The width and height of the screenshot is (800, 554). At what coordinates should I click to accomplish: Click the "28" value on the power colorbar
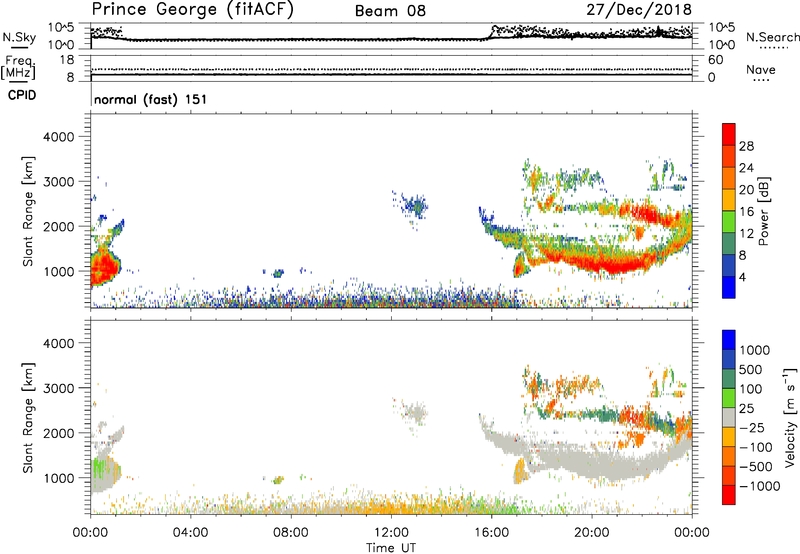tap(746, 146)
